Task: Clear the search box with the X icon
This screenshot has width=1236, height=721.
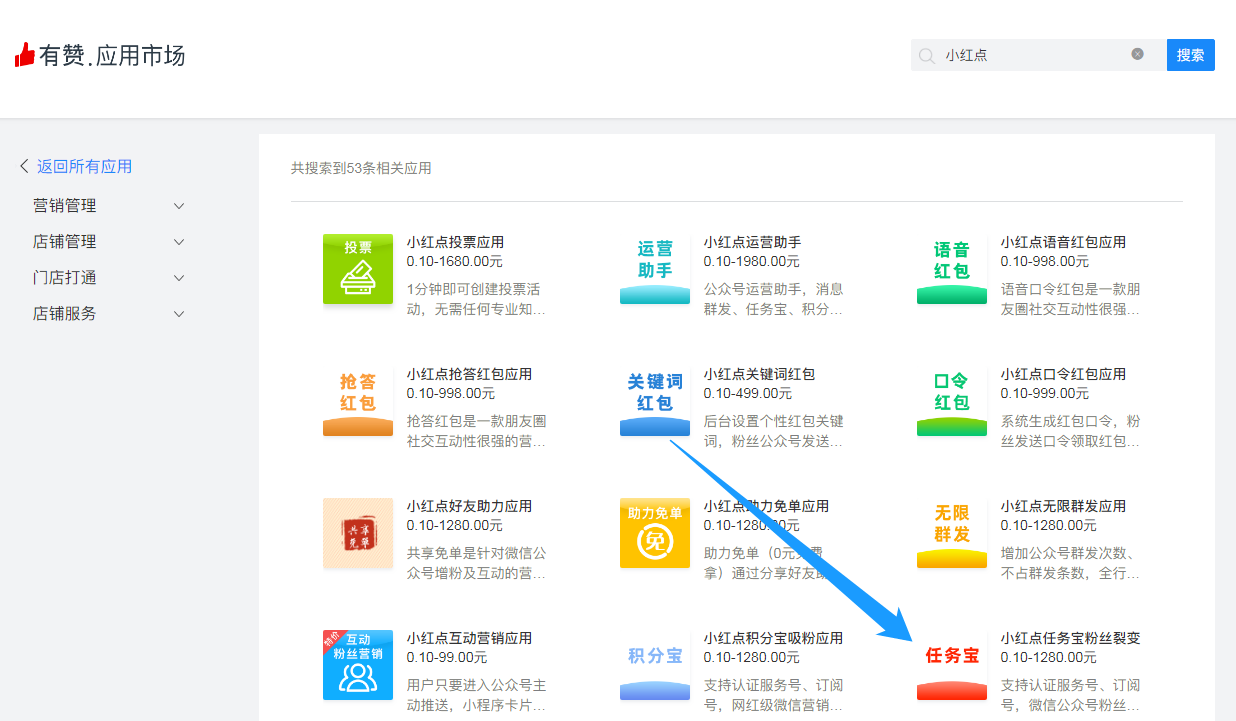Action: pyautogui.click(x=1137, y=54)
